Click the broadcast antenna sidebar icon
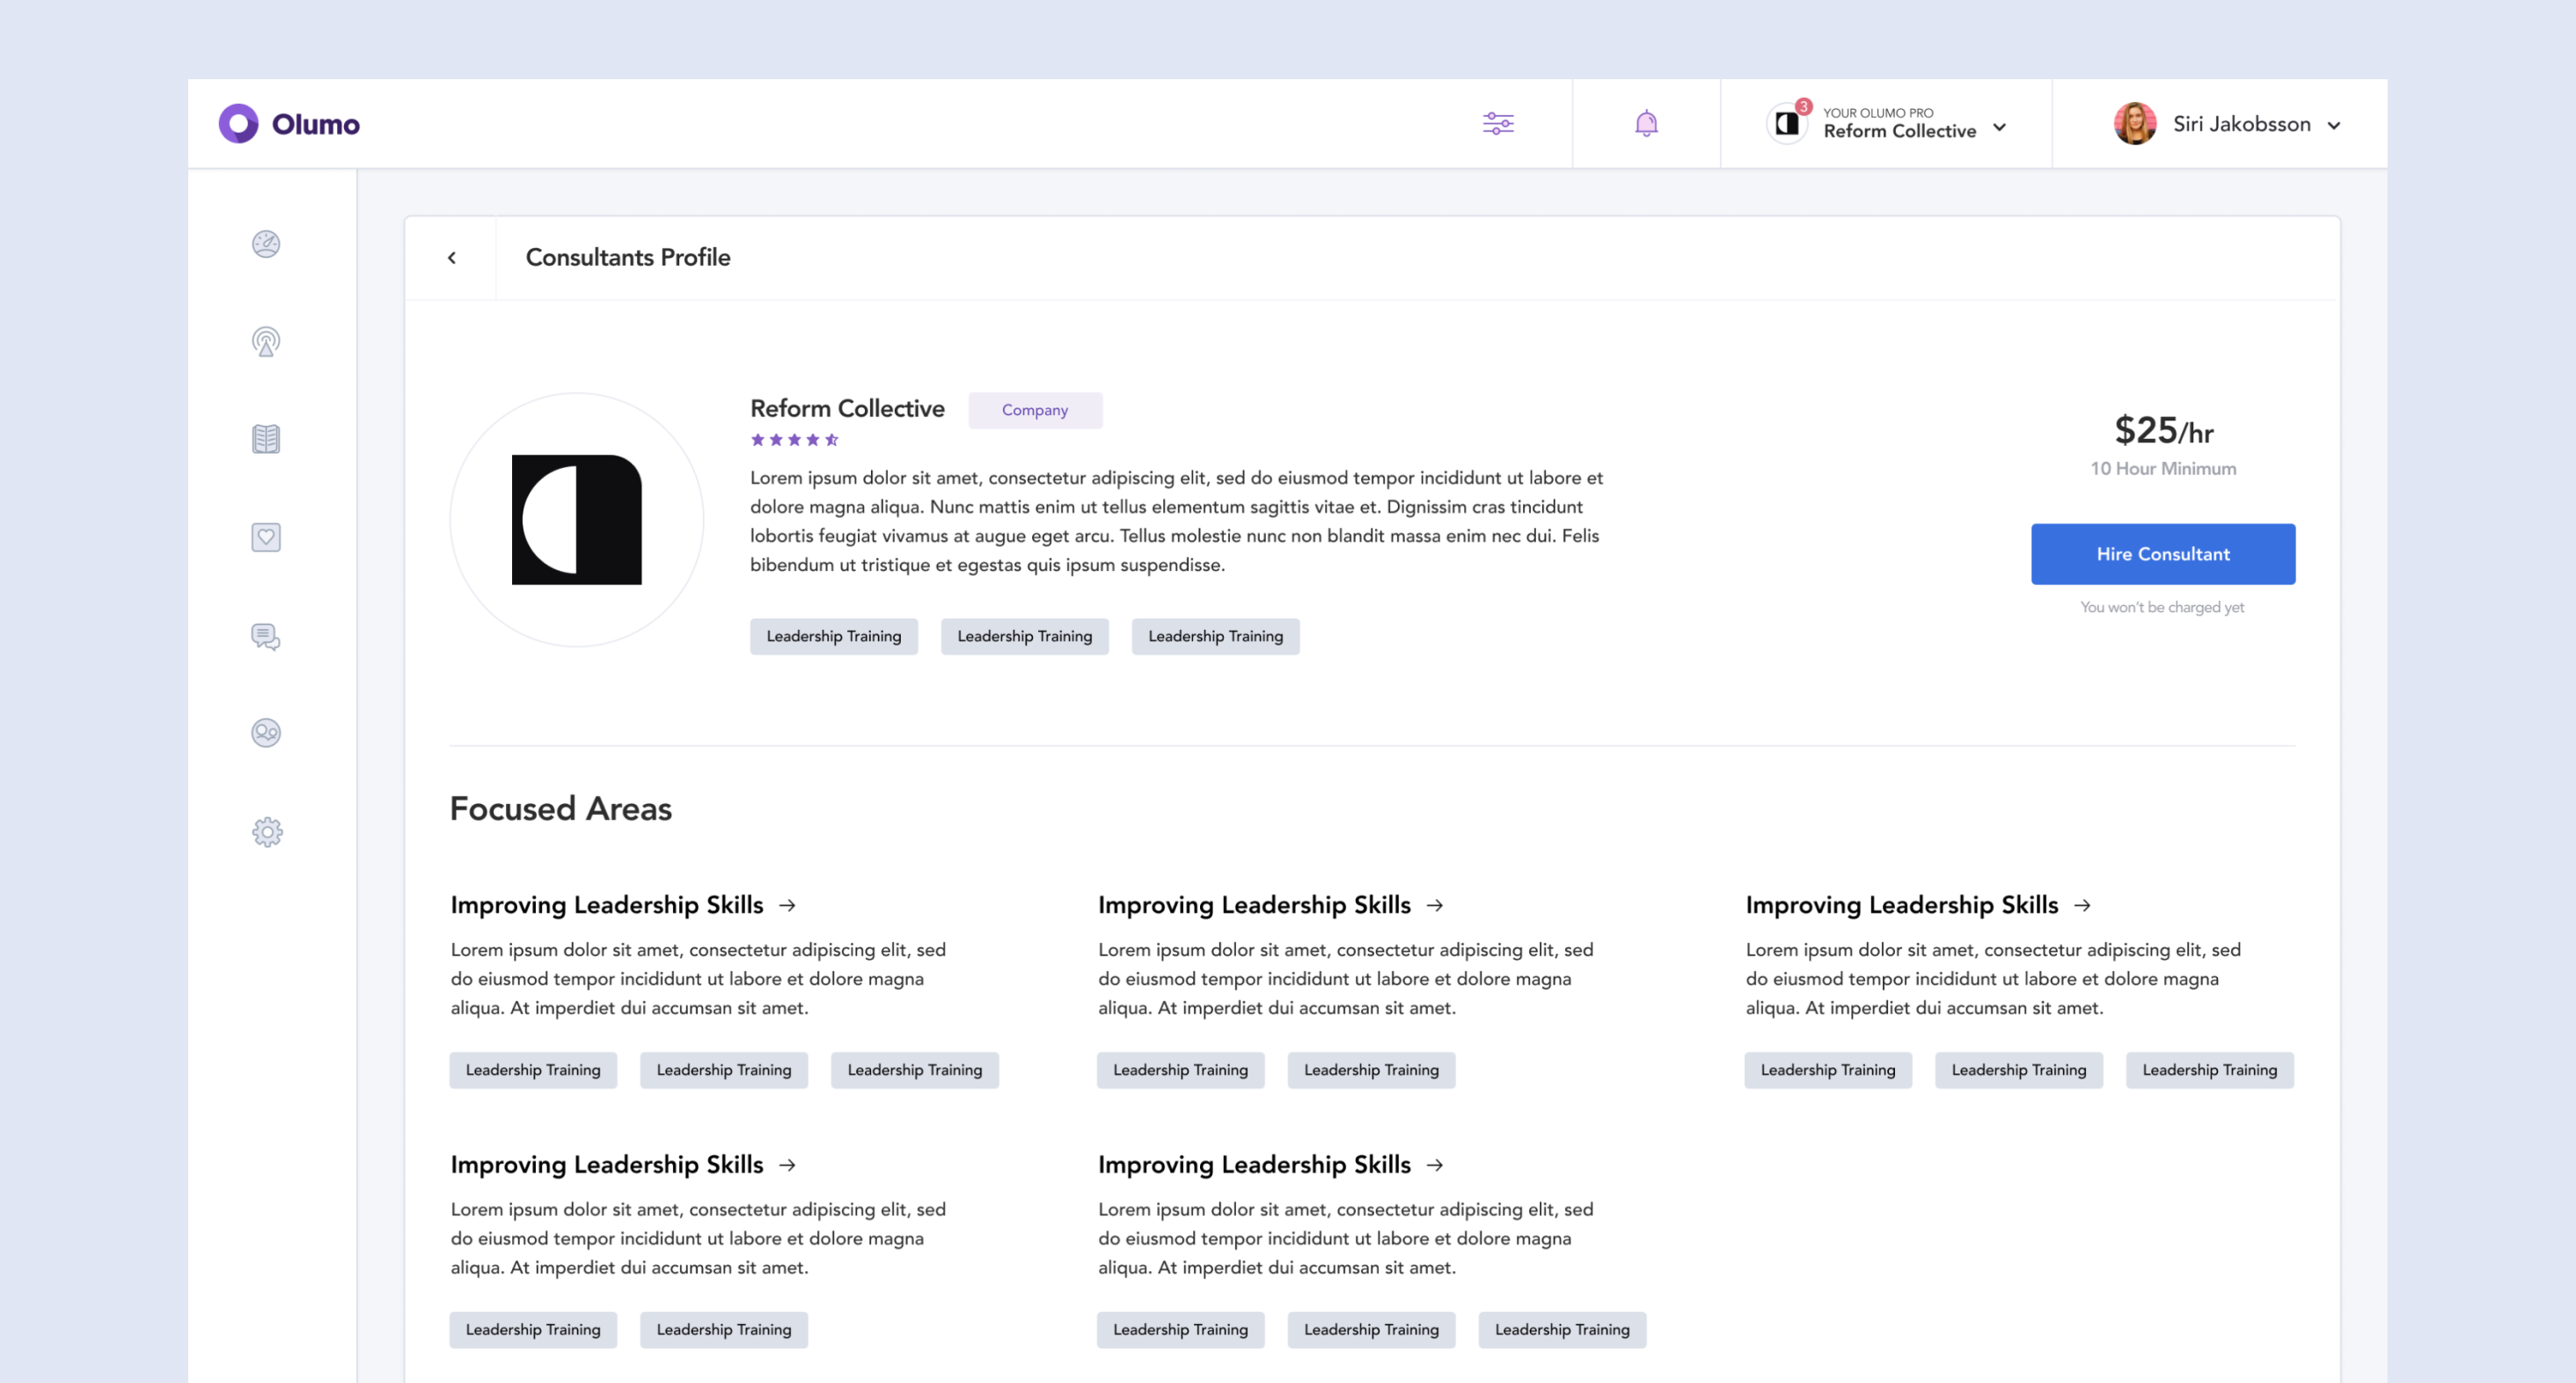The image size is (2576, 1383). coord(266,342)
